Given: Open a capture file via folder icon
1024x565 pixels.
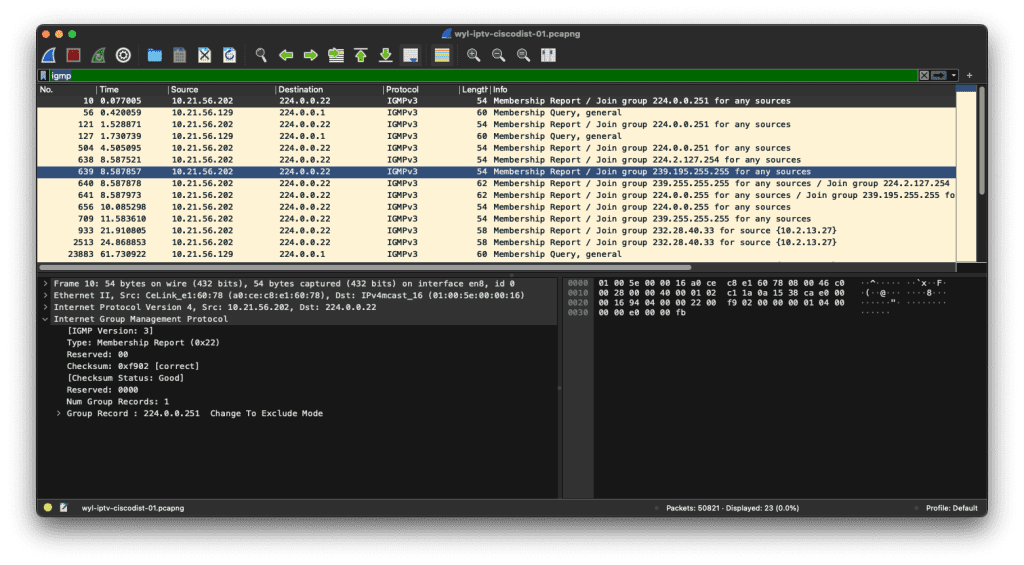Looking at the screenshot, I should 155,55.
